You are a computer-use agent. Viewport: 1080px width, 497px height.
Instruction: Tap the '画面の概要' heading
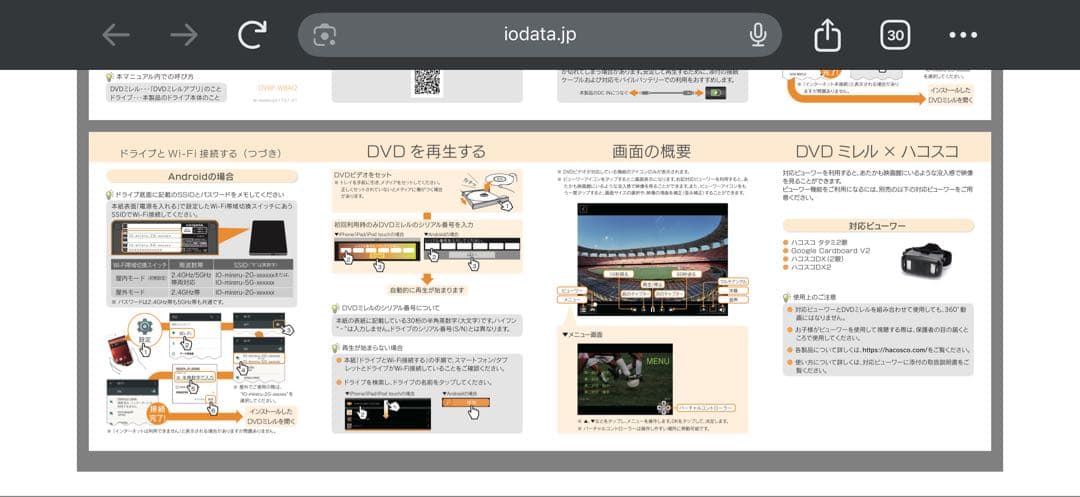tap(652, 151)
